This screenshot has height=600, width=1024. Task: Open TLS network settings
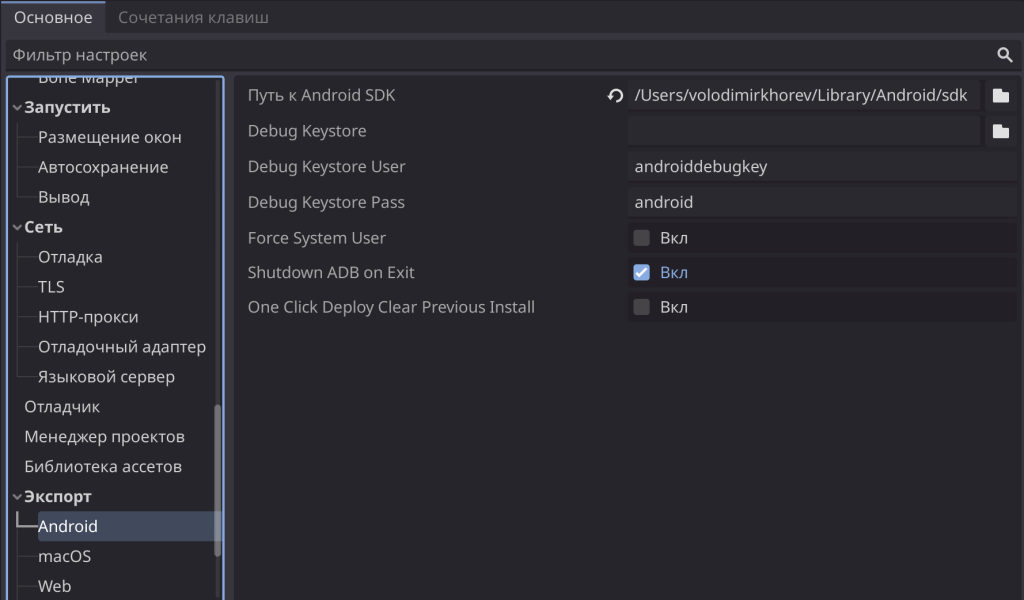(x=51, y=287)
